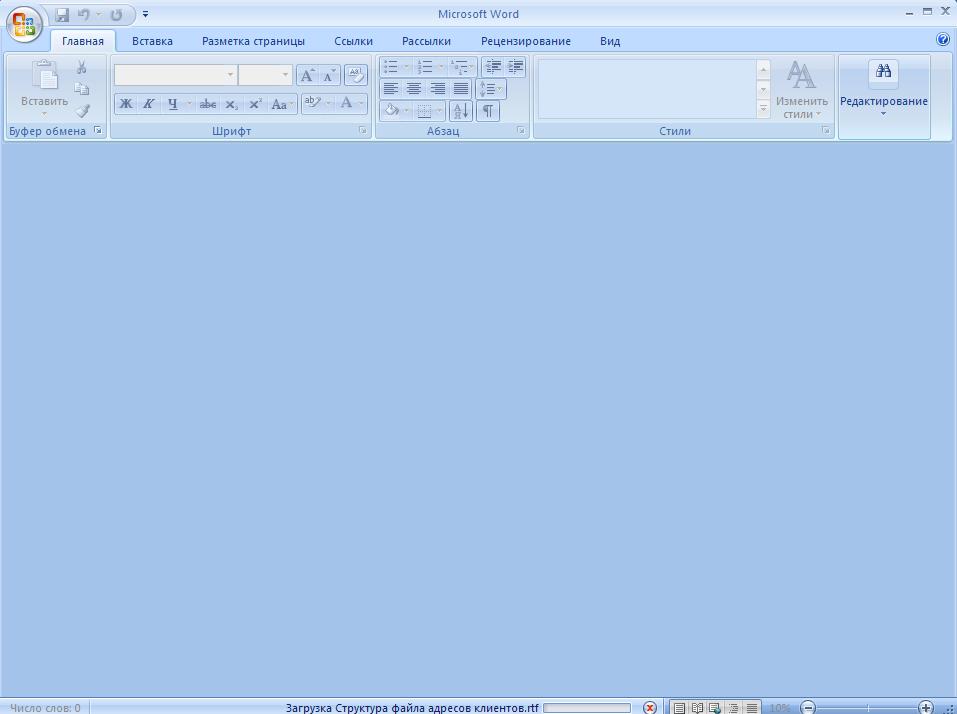
Task: Toggle superscript x² formatting
Action: click(255, 104)
